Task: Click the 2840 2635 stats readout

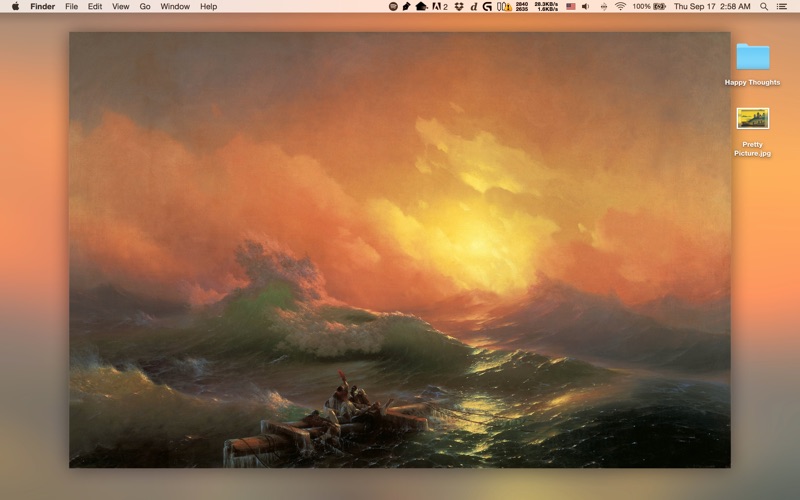Action: coord(521,7)
